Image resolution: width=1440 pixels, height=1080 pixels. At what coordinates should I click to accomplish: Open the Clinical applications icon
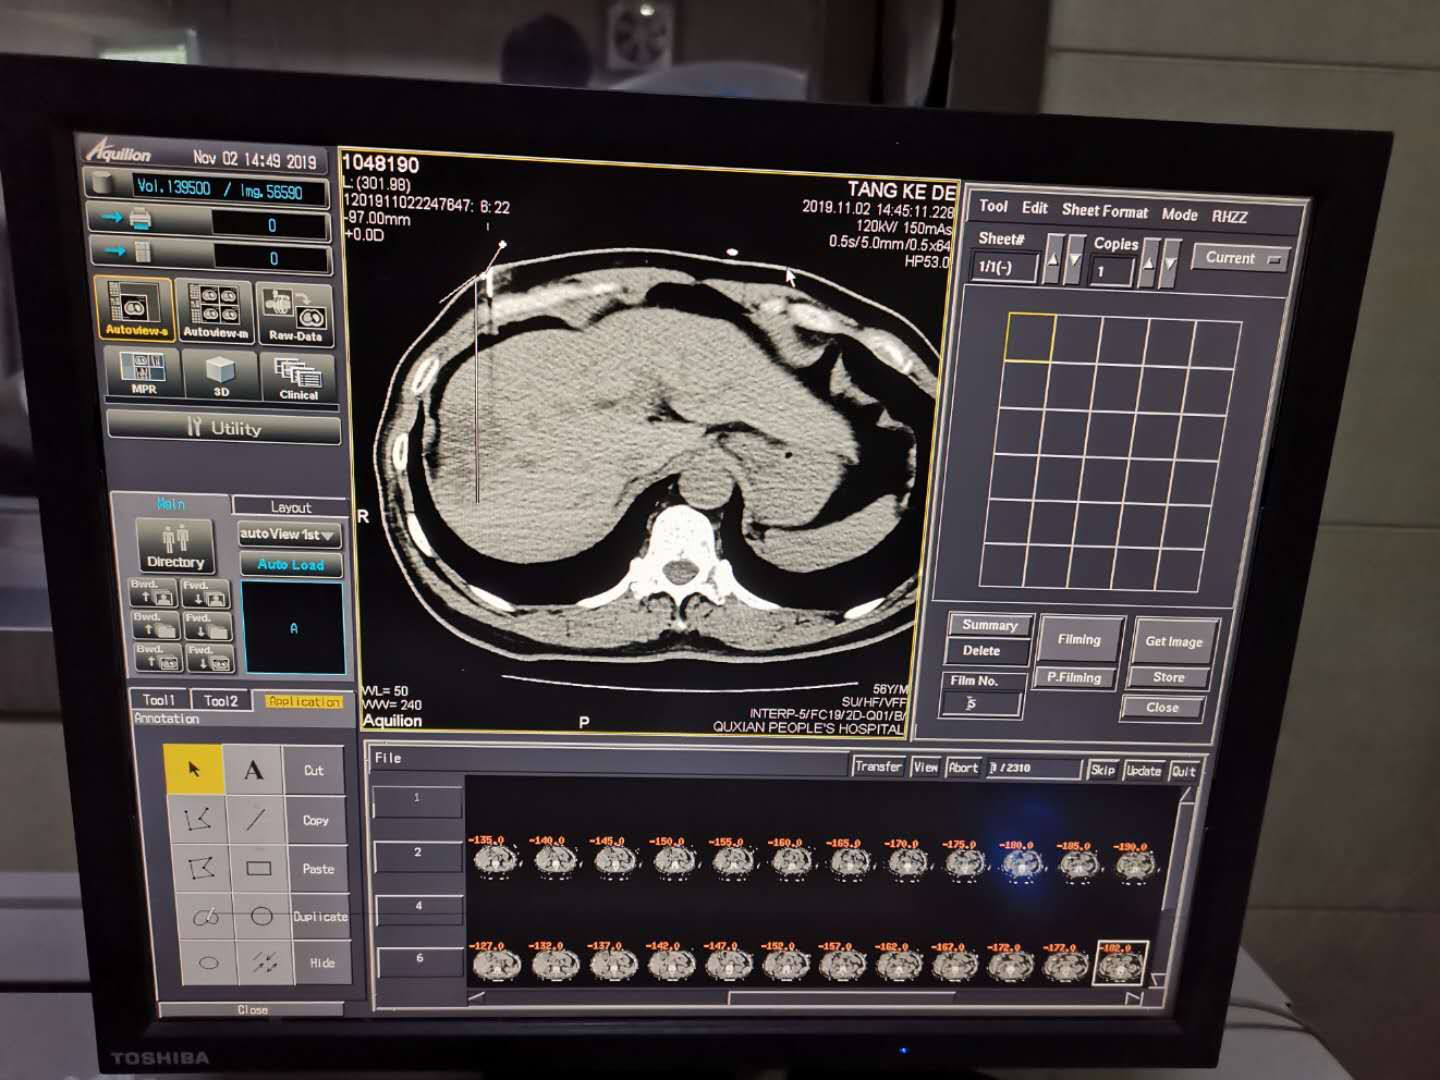[298, 377]
